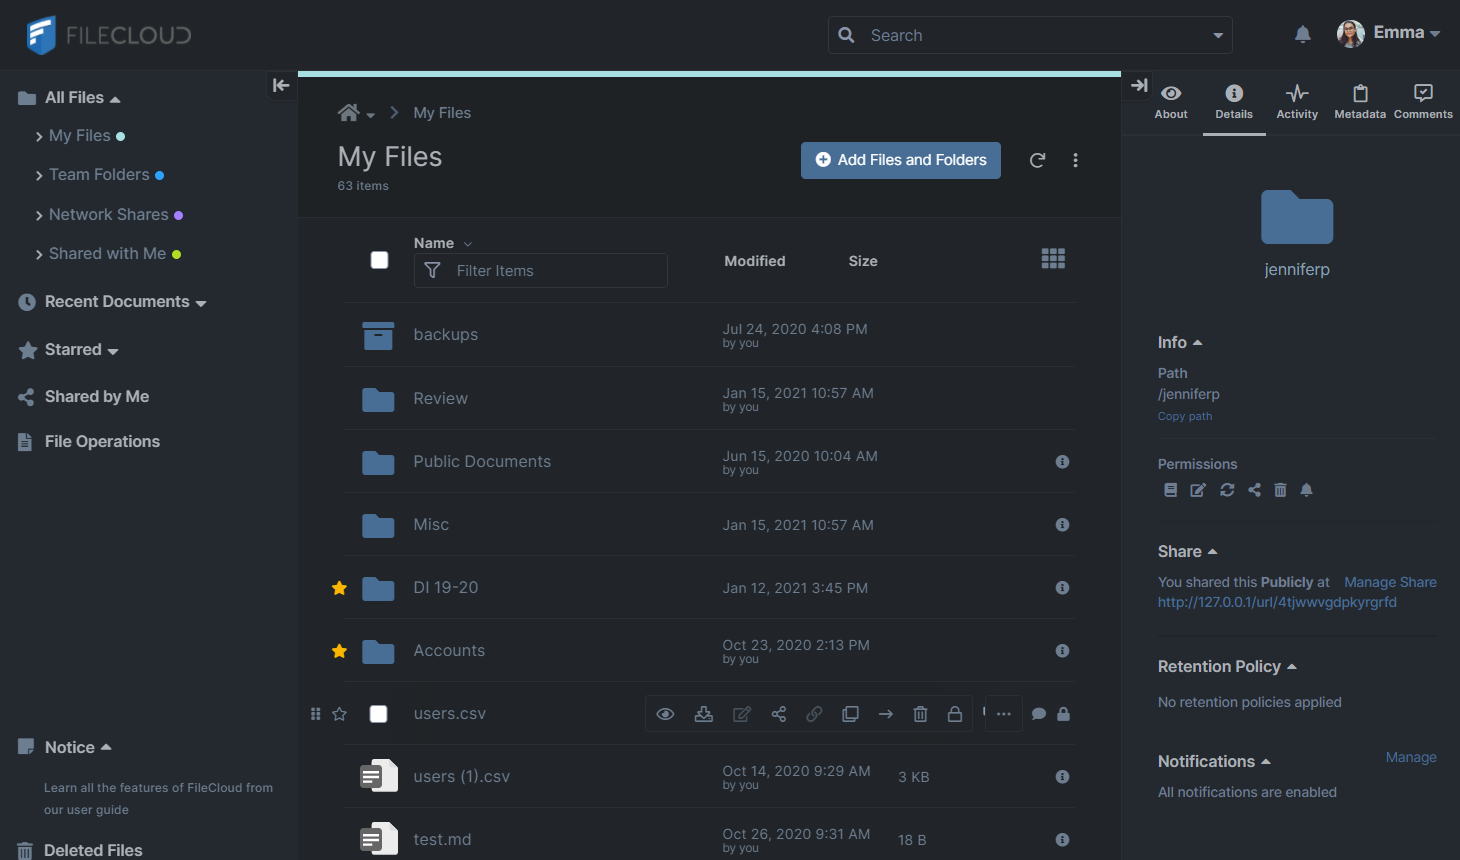Download users.csv using the download icon
The image size is (1460, 860).
[704, 714]
